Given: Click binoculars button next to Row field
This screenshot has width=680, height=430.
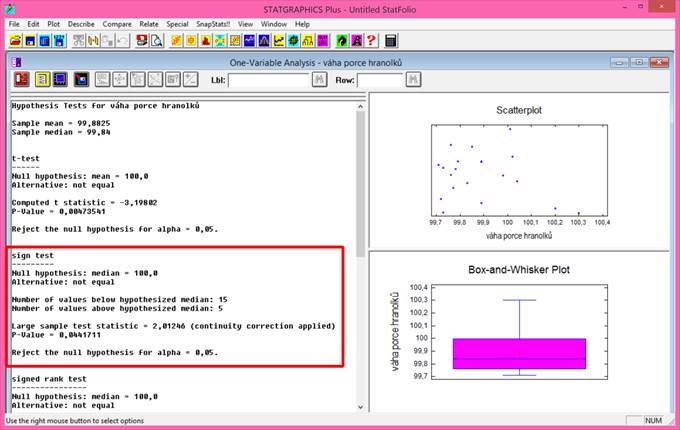Looking at the screenshot, I should pyautogui.click(x=413, y=79).
